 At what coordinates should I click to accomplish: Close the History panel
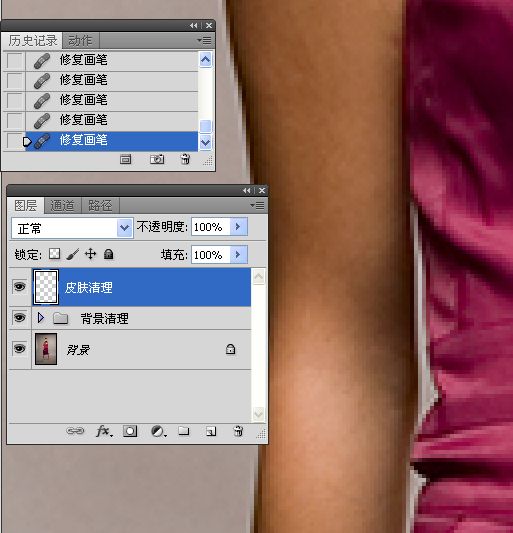pos(209,25)
